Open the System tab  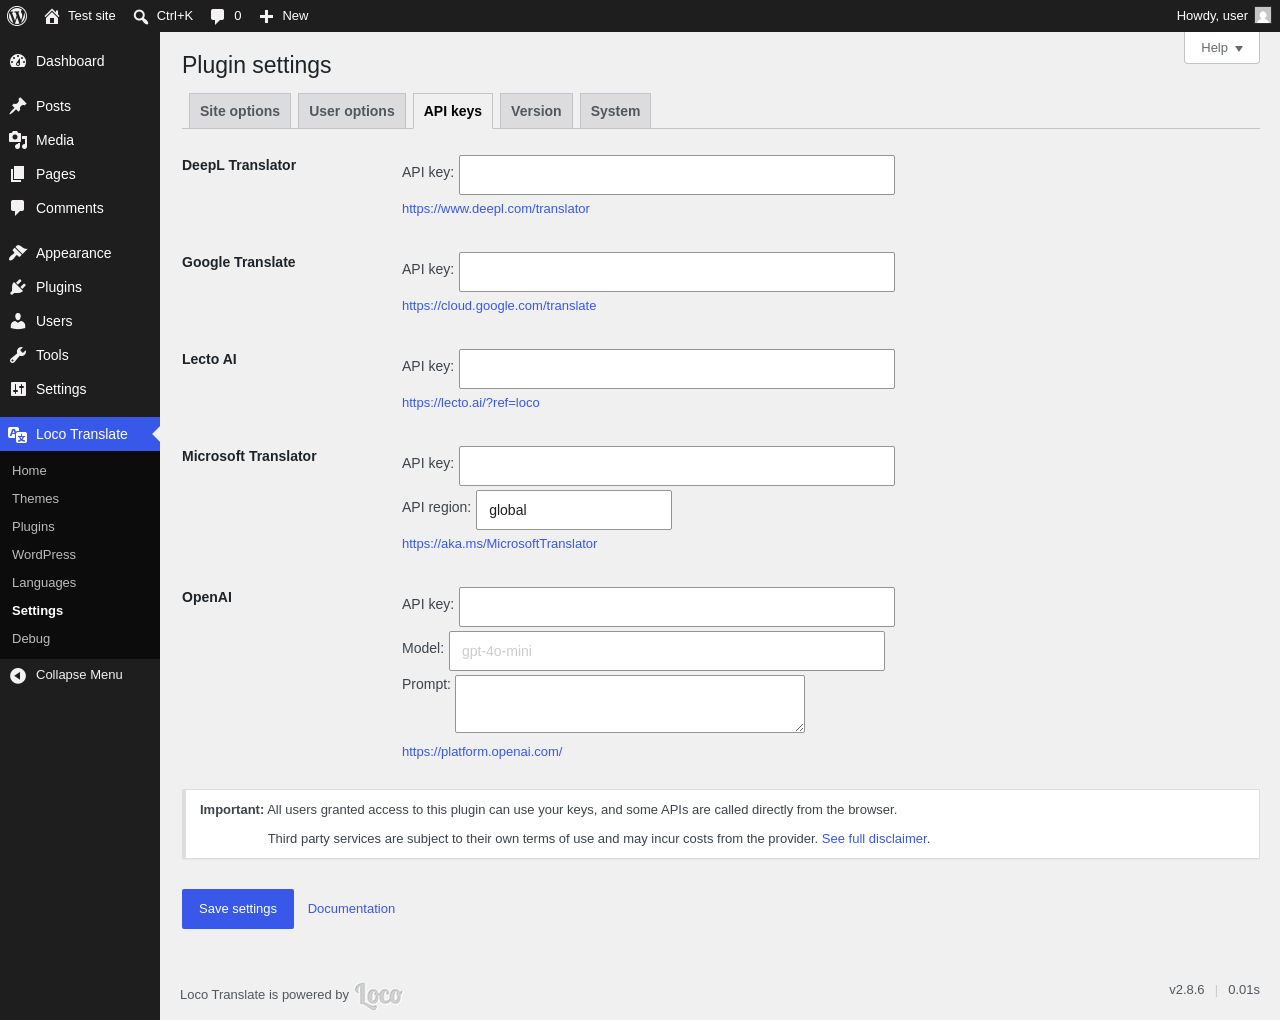(615, 111)
